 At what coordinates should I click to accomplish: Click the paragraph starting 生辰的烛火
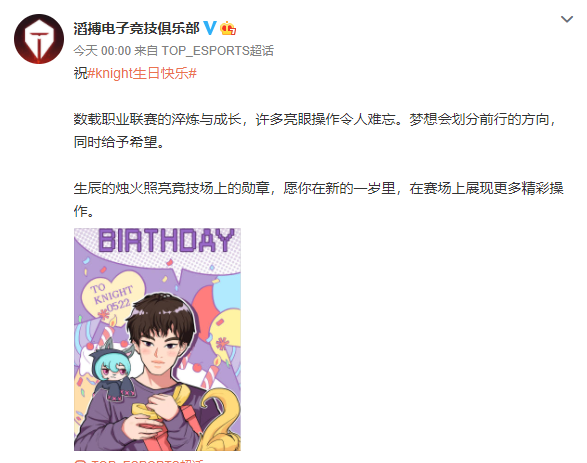click(318, 199)
